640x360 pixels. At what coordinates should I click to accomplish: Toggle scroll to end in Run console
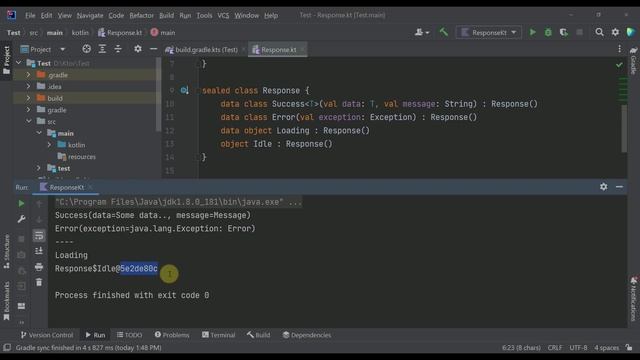(x=39, y=251)
